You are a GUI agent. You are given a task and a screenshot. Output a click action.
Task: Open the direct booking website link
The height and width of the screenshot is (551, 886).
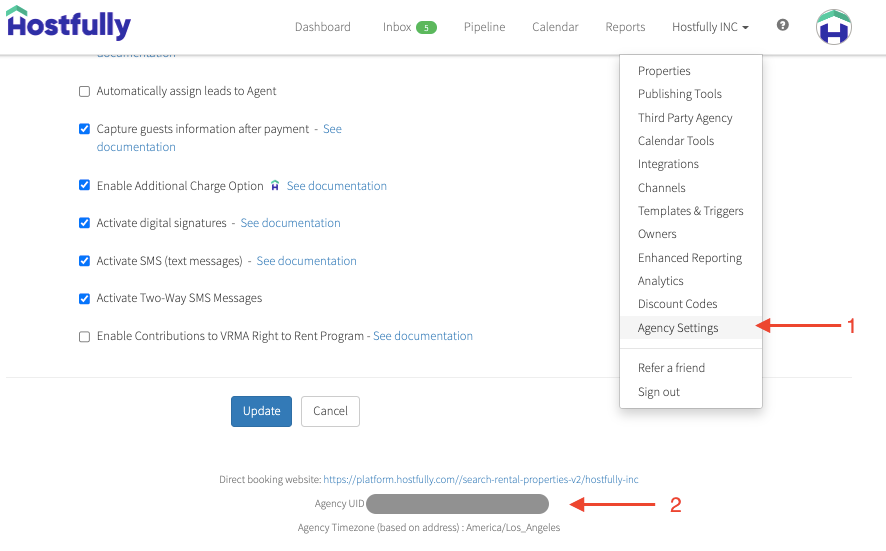[x=480, y=480]
